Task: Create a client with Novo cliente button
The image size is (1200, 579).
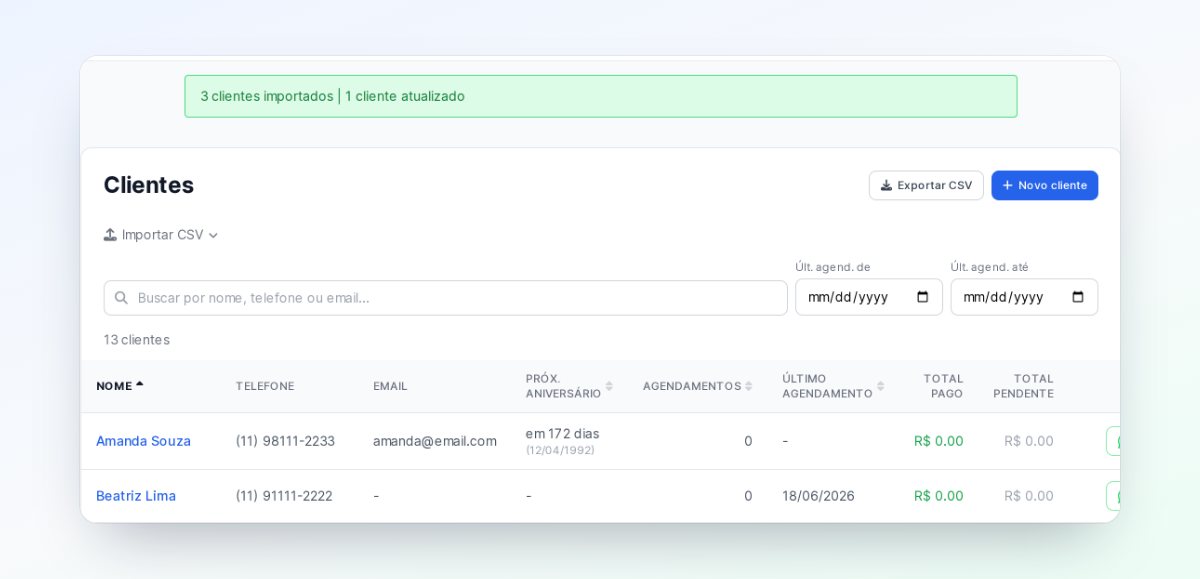Action: click(1044, 185)
